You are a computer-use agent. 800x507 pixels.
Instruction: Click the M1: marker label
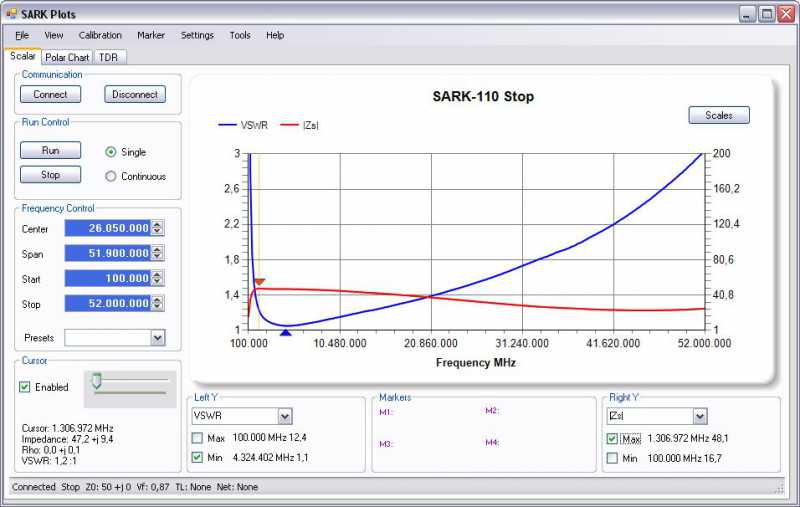[x=386, y=412]
